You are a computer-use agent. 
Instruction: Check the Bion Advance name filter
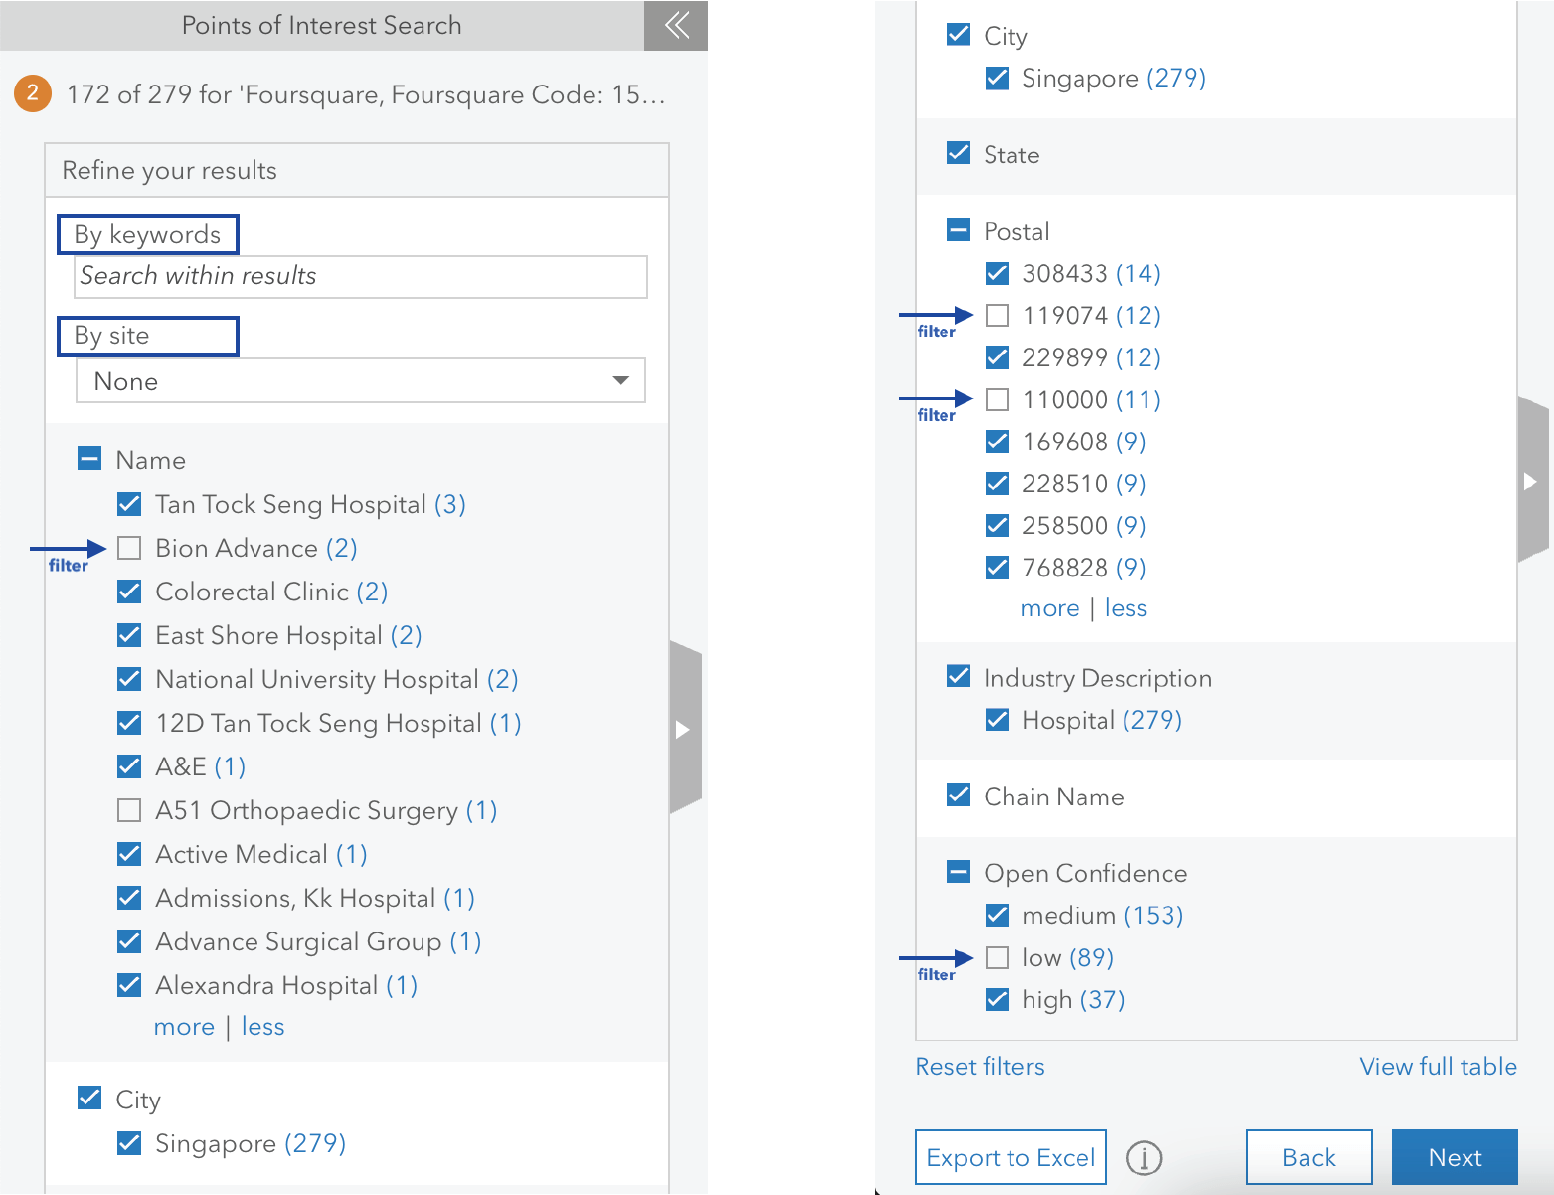click(128, 547)
